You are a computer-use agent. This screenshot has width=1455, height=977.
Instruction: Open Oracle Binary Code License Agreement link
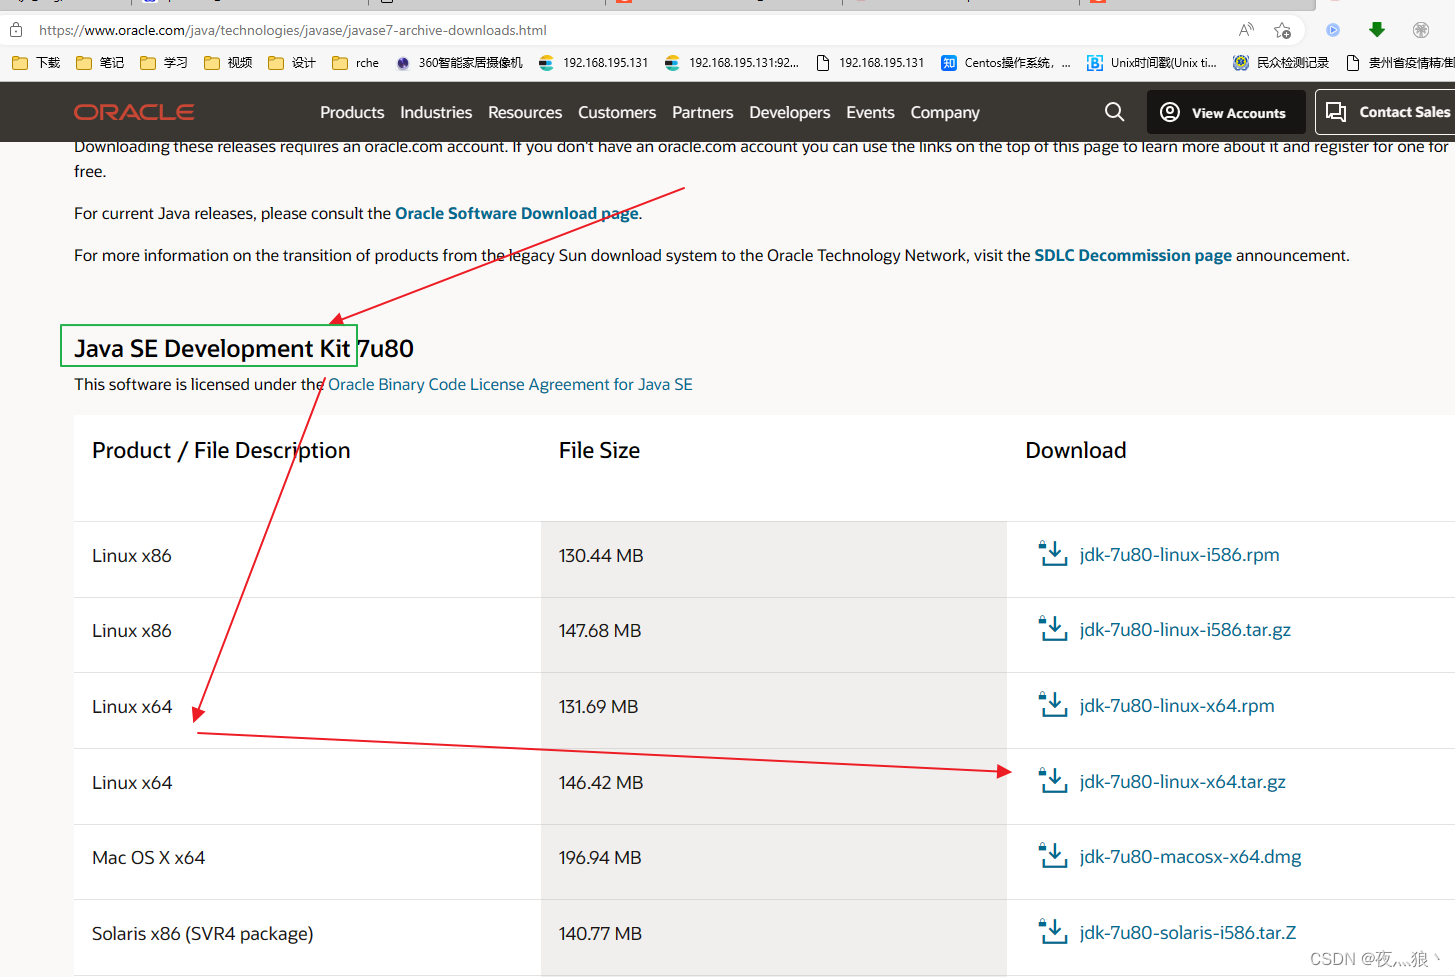510,384
